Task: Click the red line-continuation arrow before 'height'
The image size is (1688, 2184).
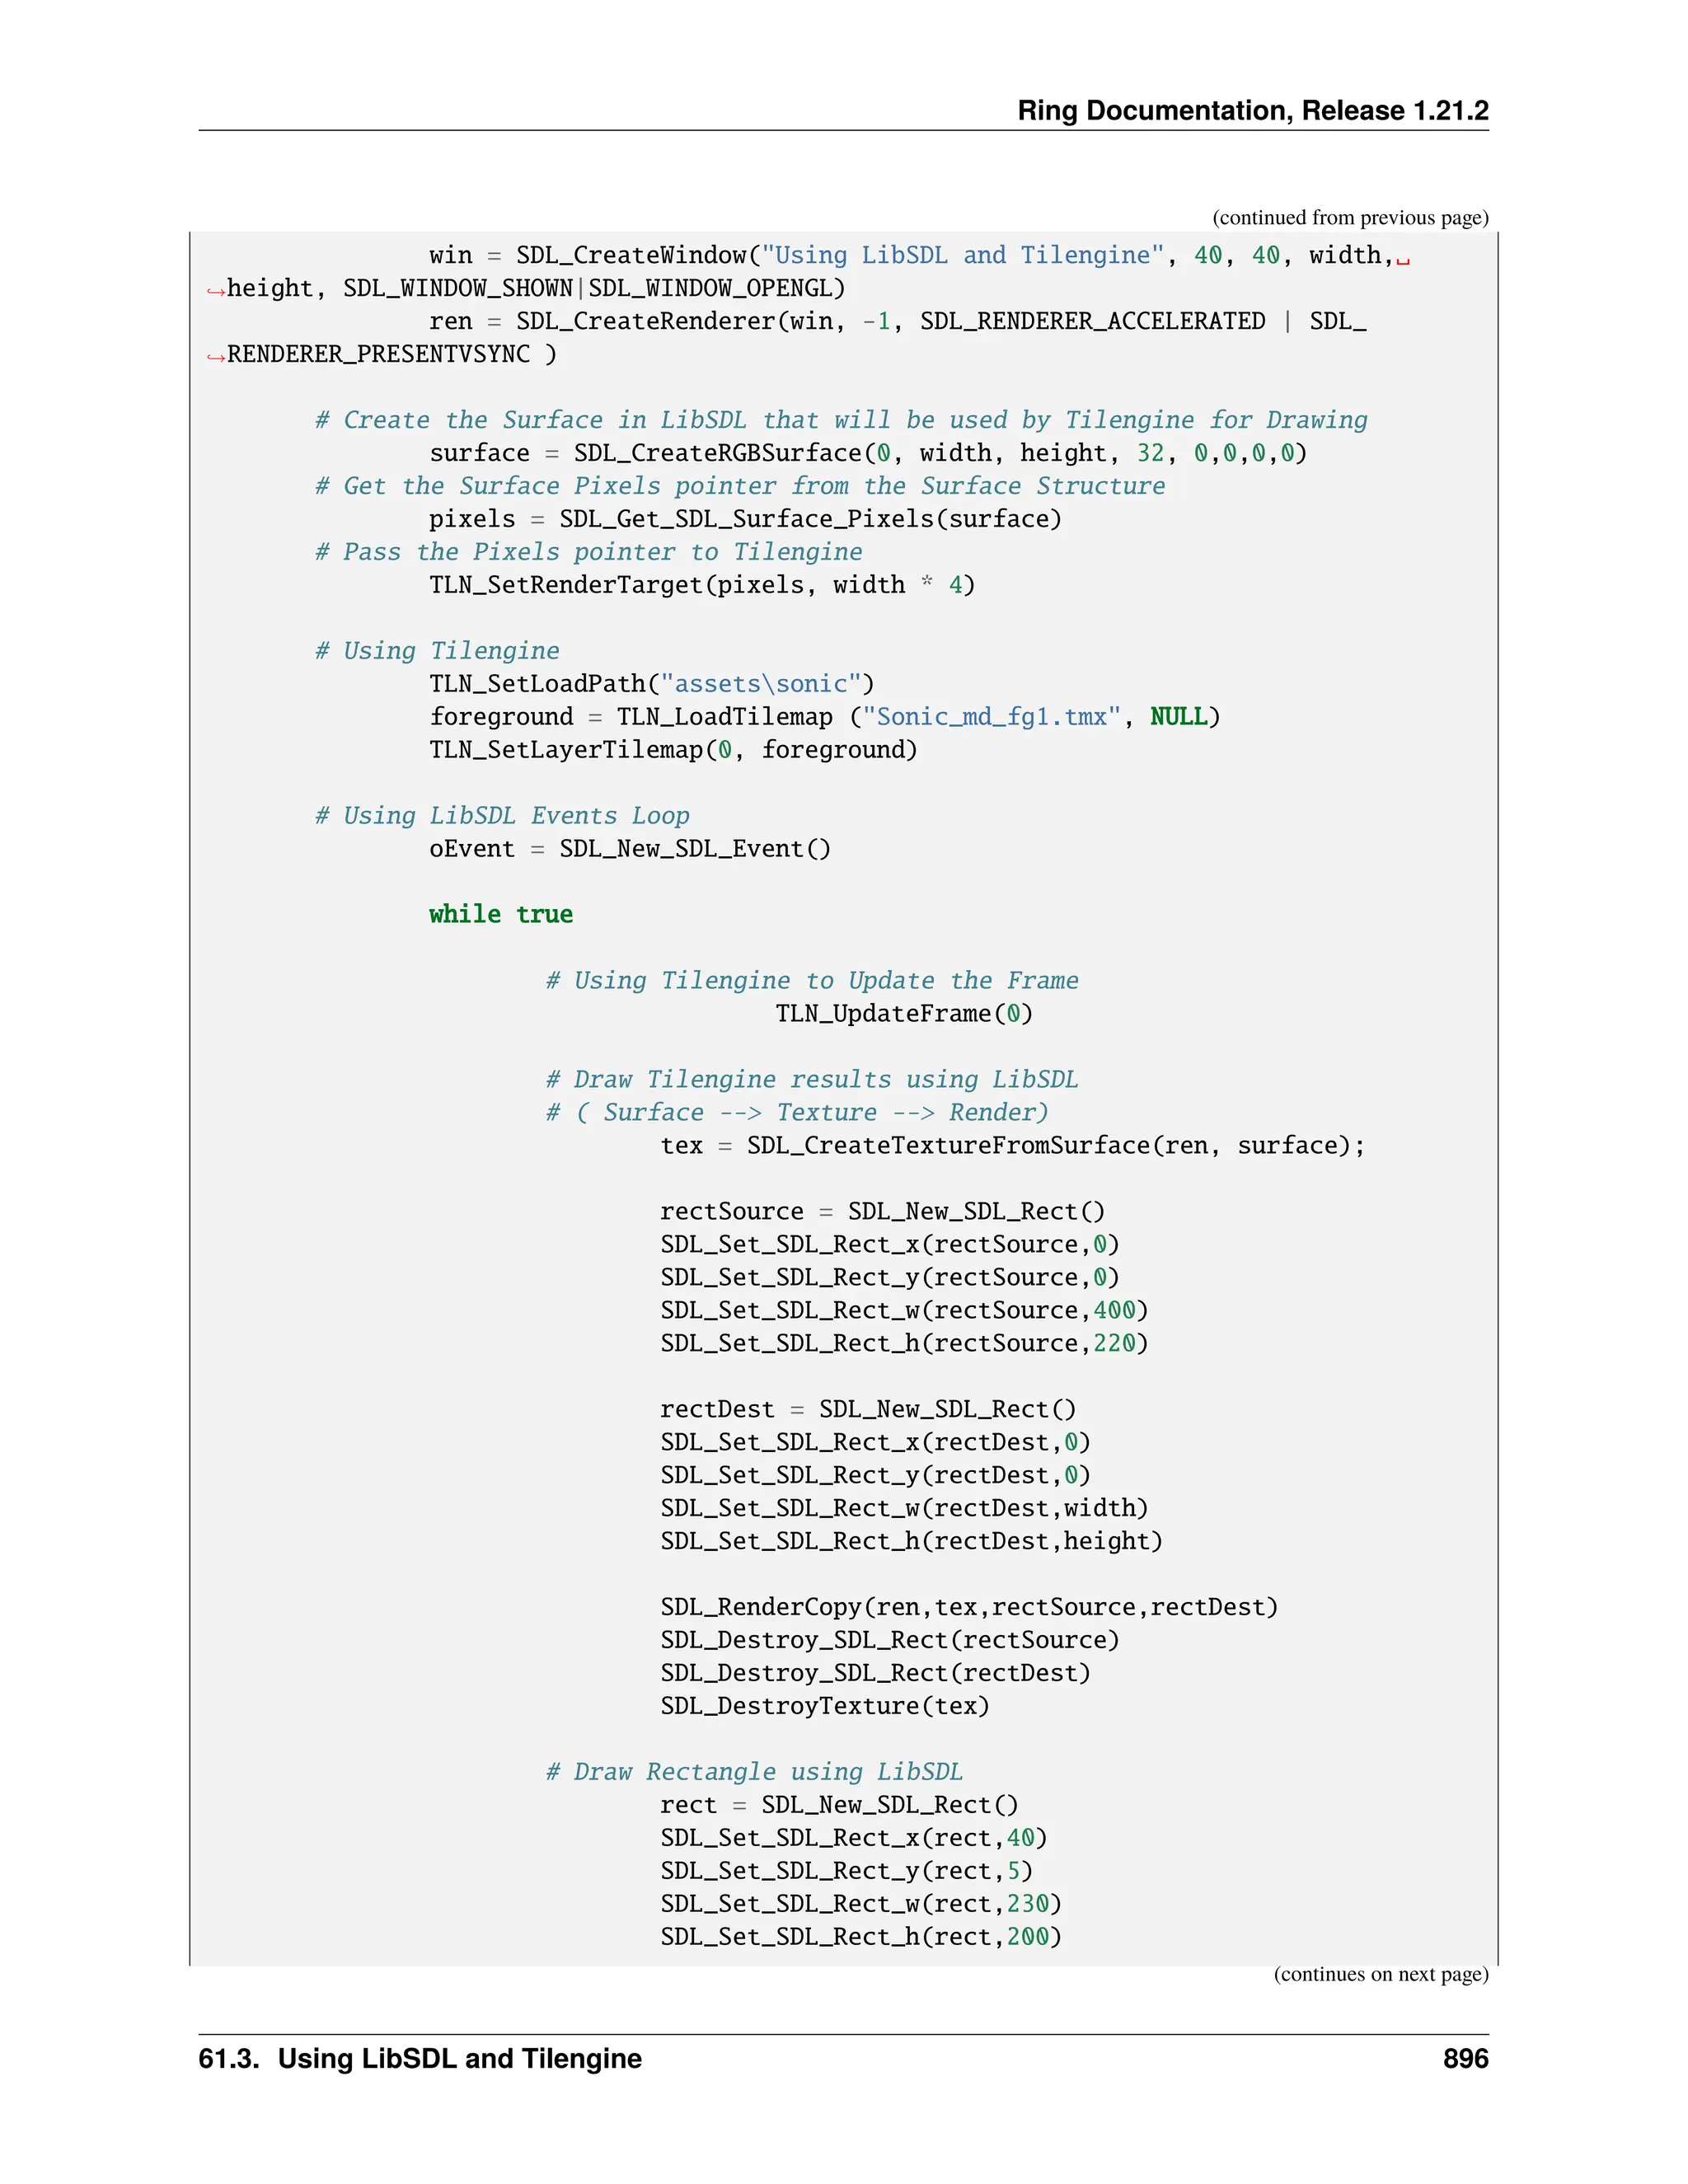Action: coord(215,291)
